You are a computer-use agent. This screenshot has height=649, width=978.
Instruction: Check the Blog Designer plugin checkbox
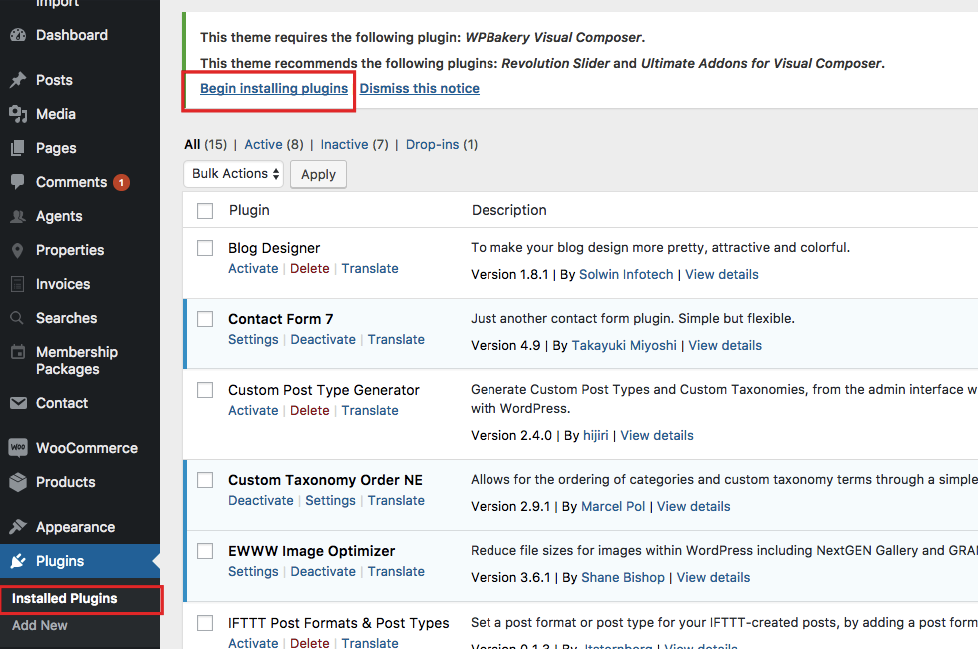click(x=205, y=248)
